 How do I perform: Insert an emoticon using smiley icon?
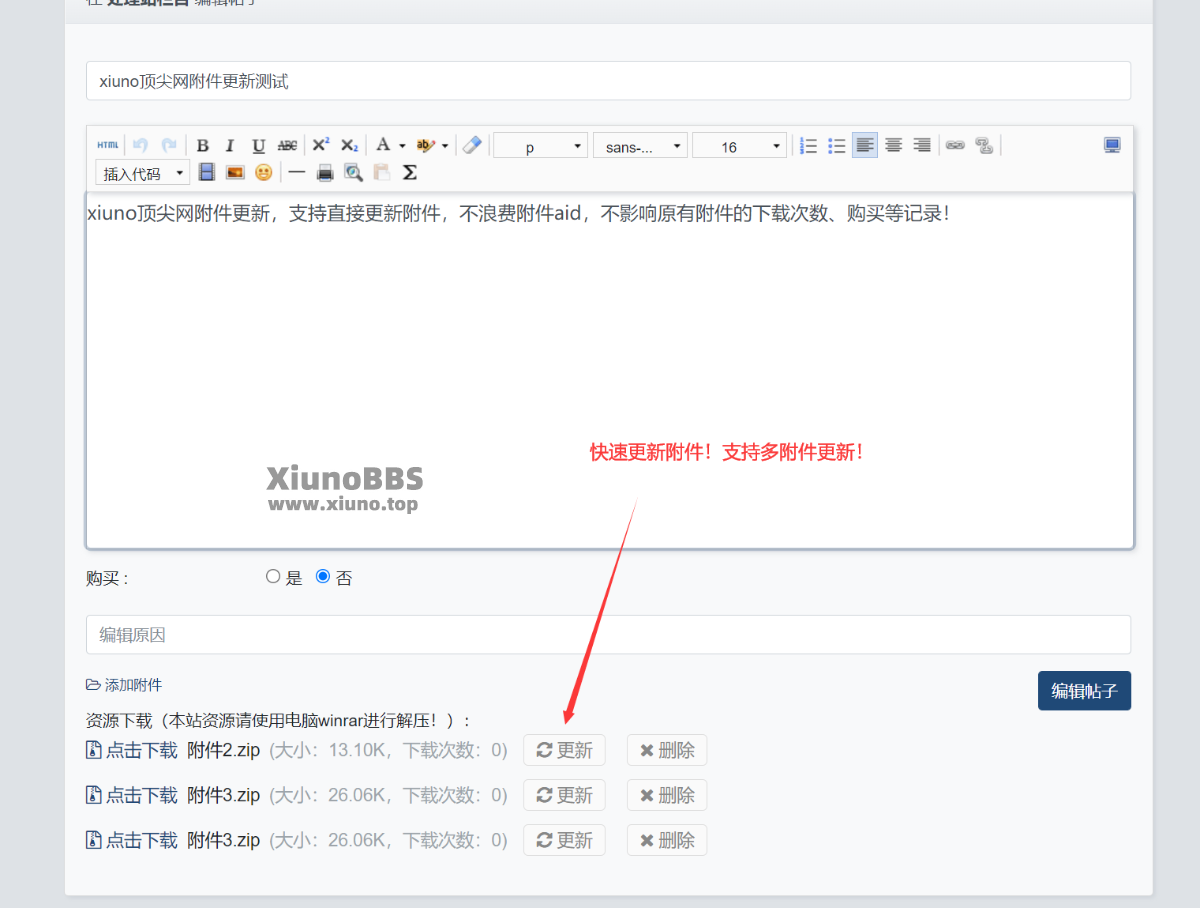[263, 173]
